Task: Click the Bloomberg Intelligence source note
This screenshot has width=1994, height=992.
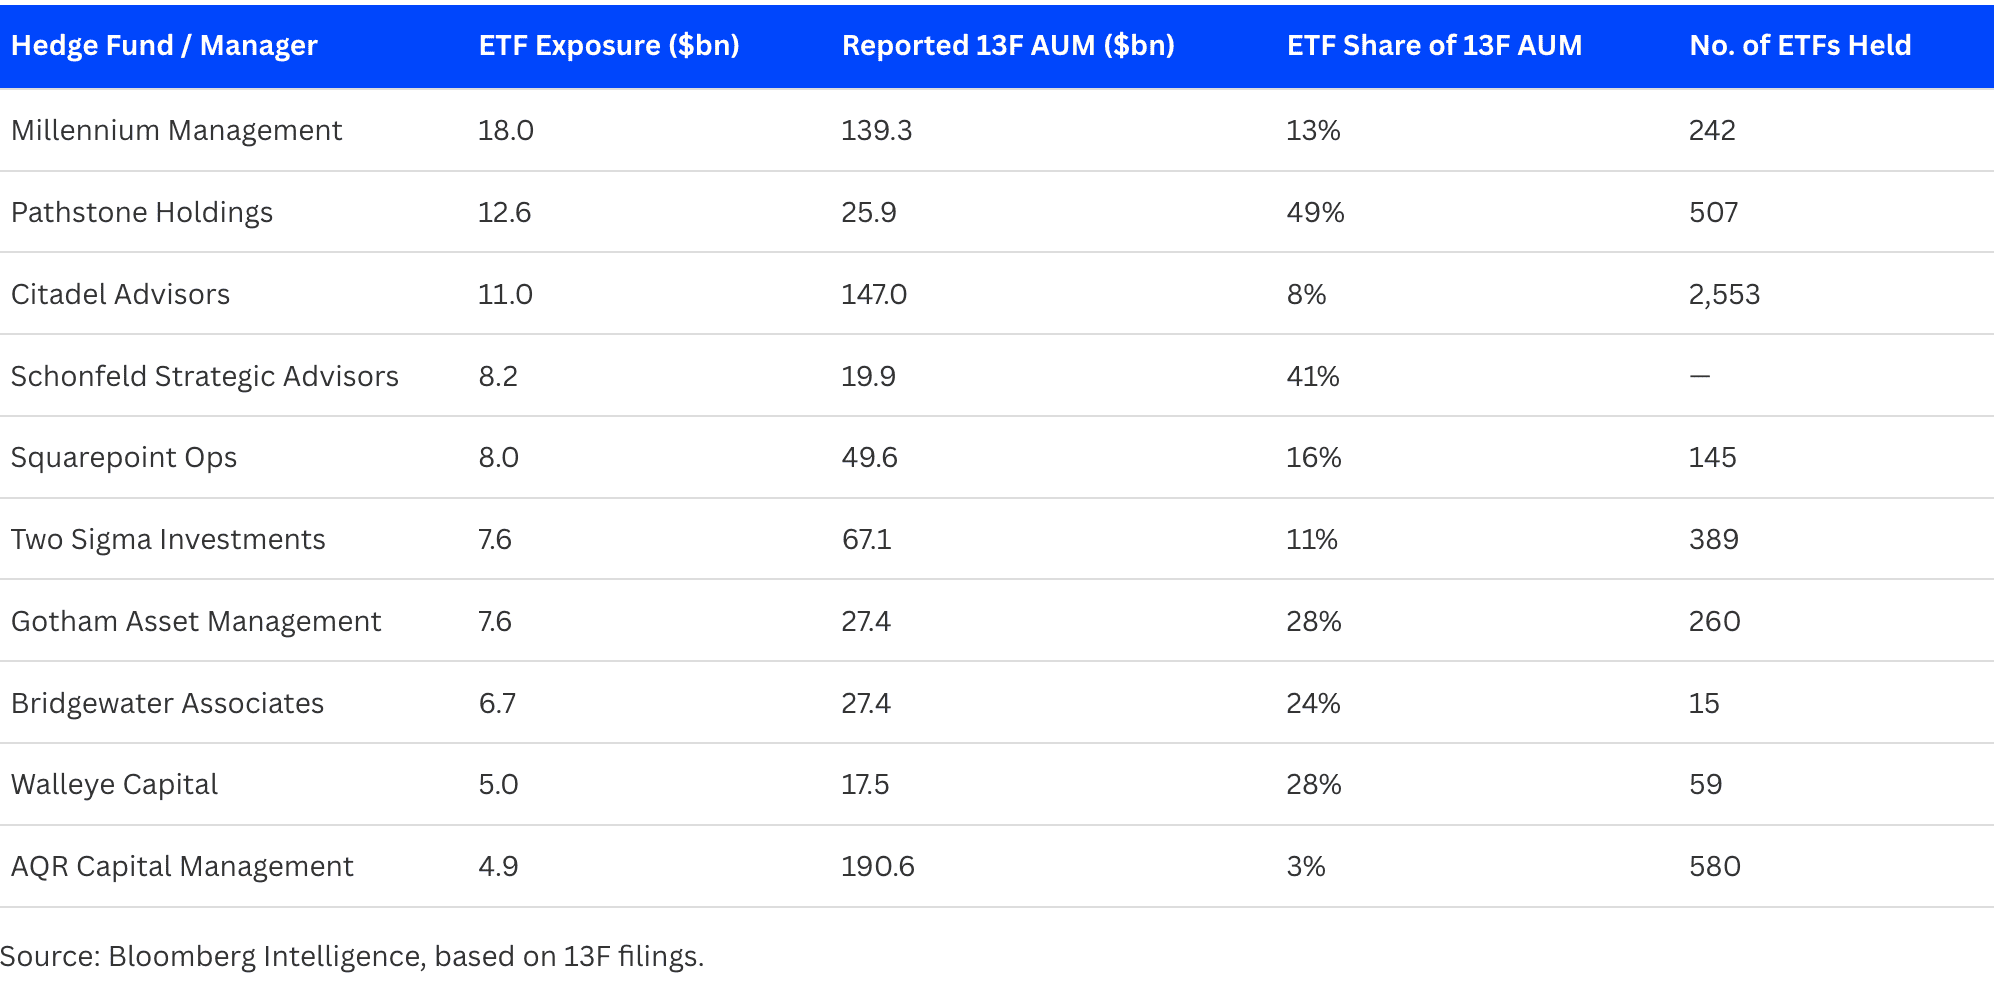Action: click(x=352, y=957)
